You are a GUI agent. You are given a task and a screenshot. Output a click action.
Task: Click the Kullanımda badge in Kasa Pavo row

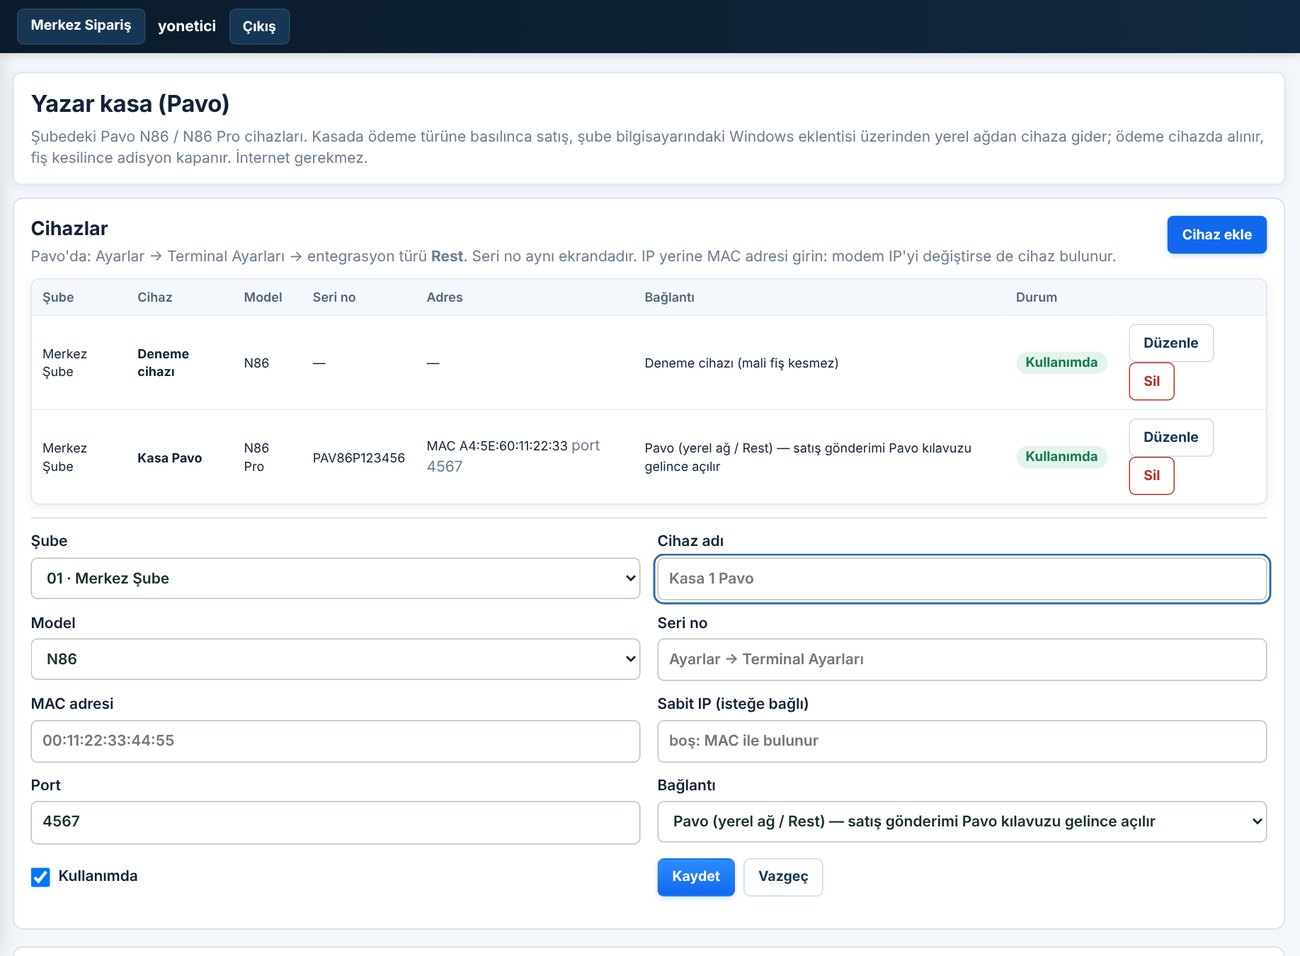1061,456
